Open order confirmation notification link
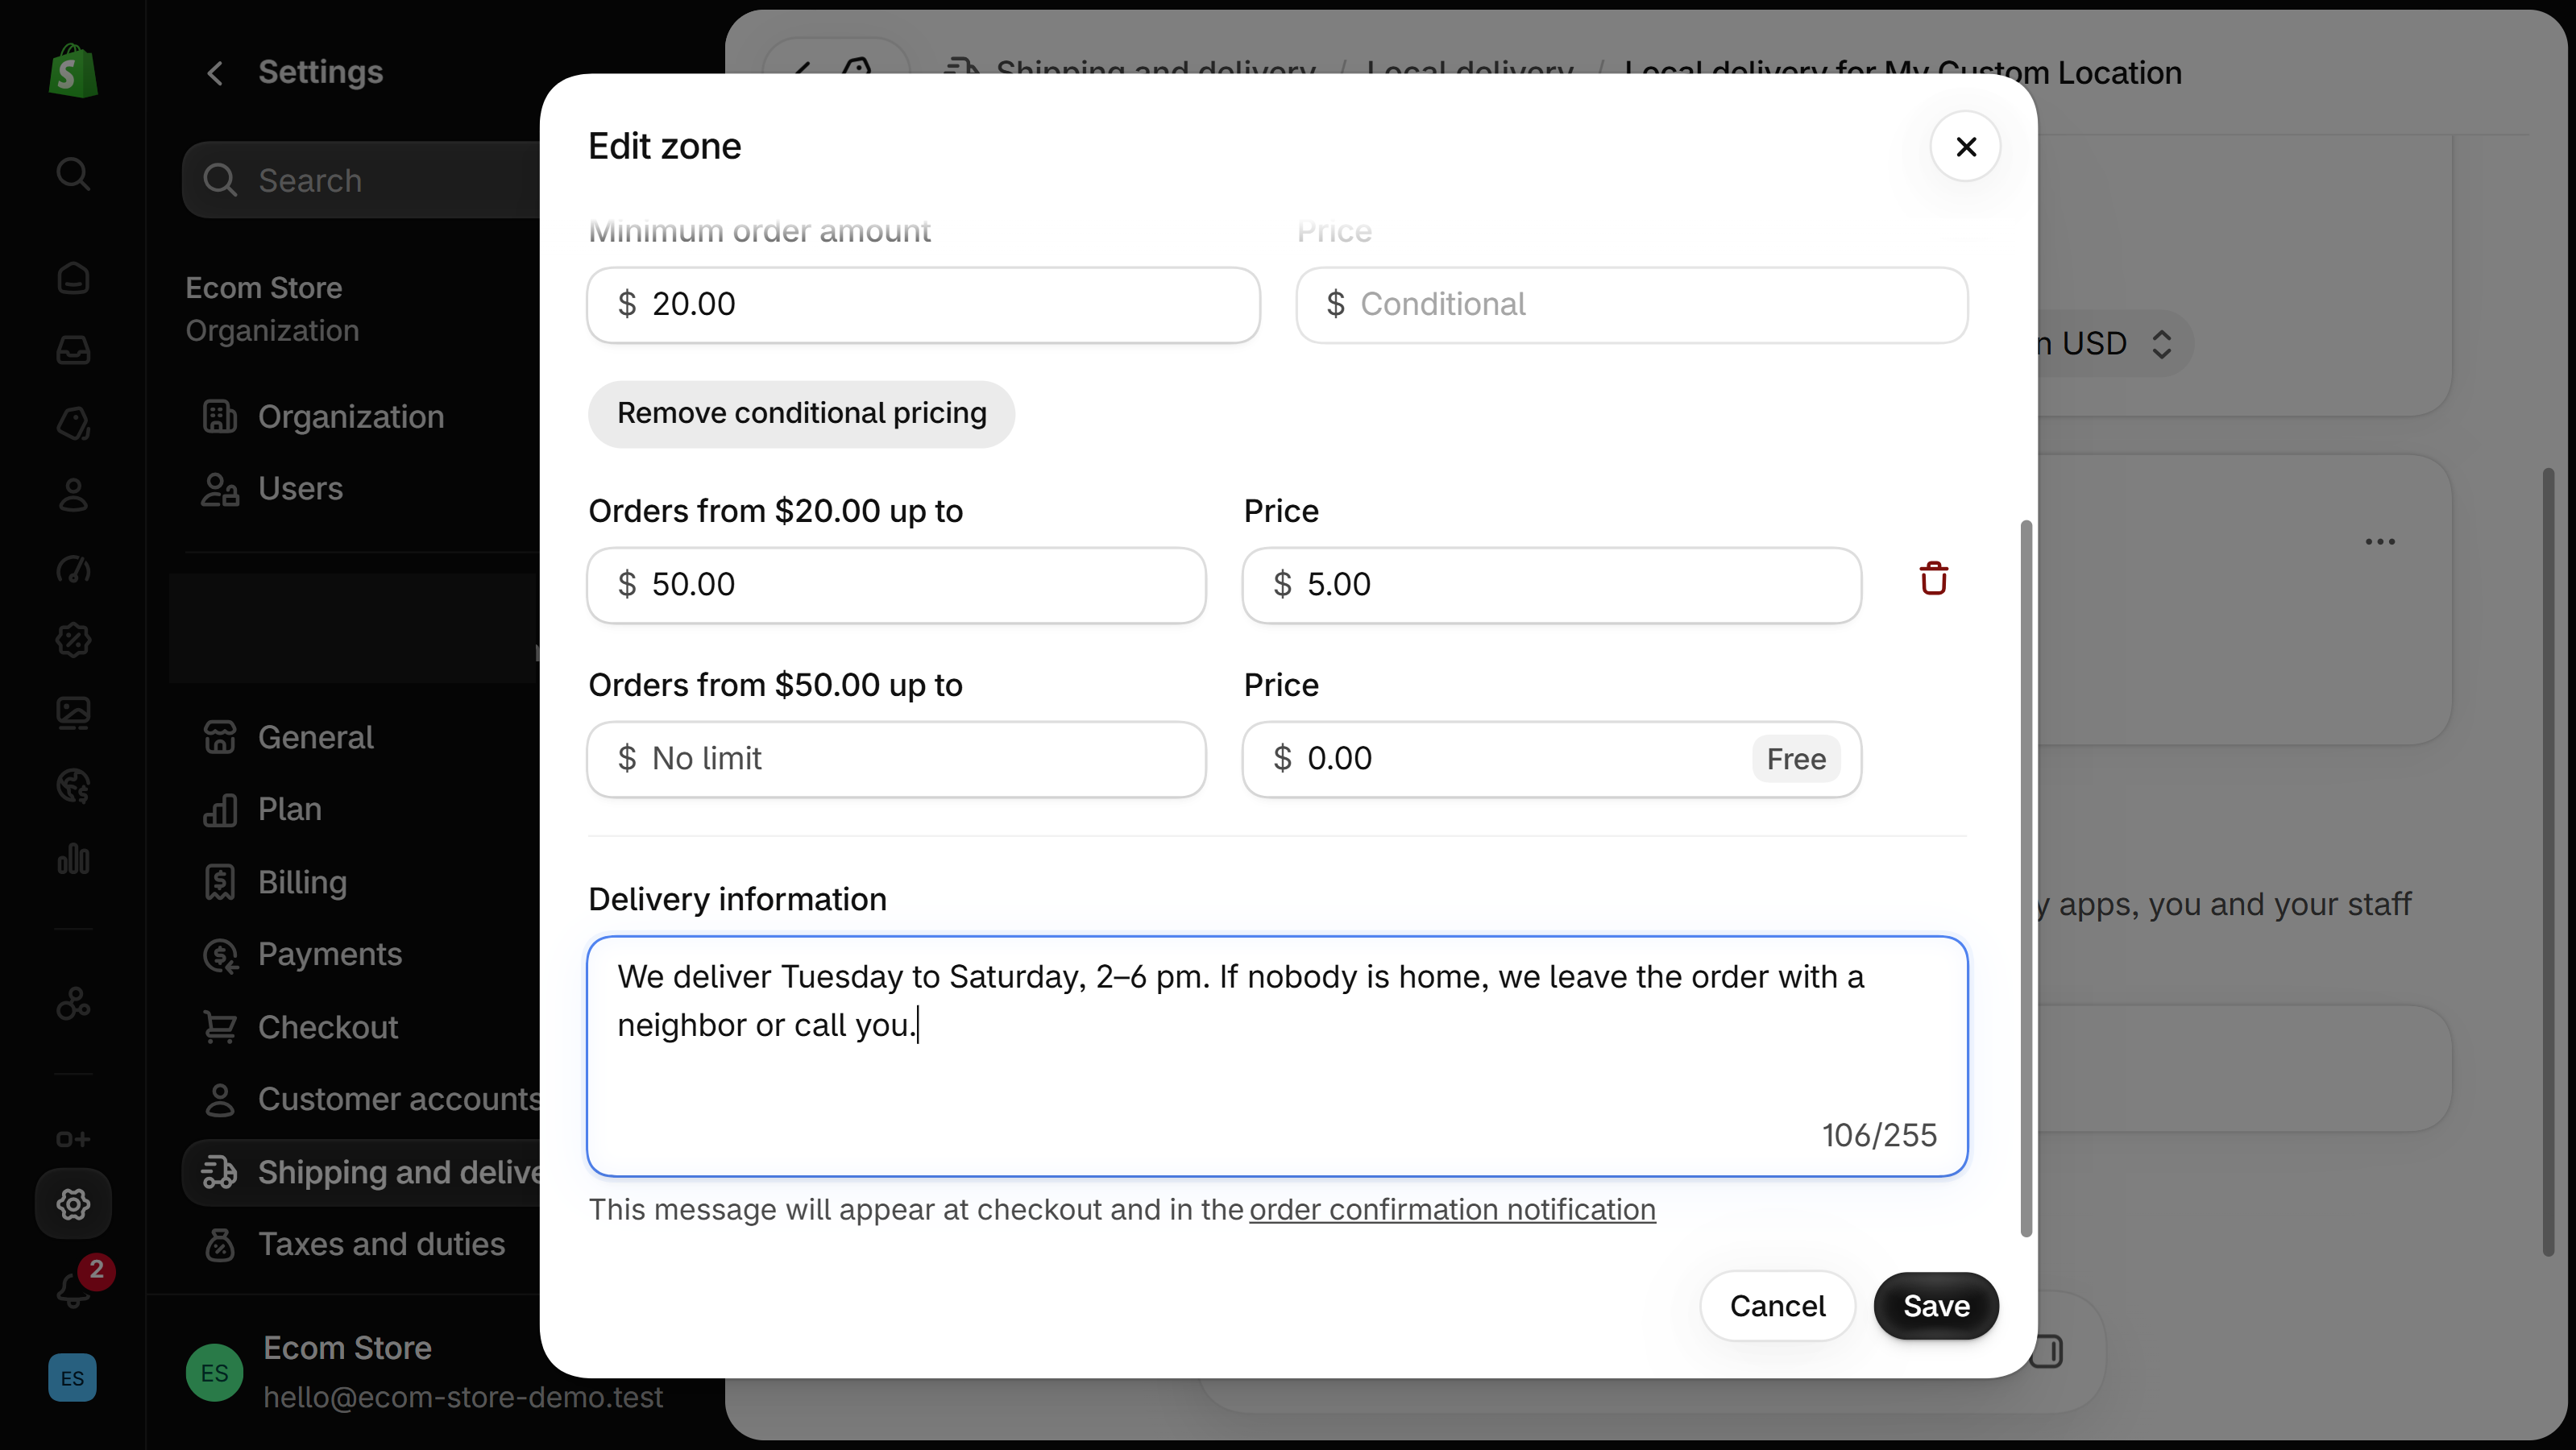The image size is (2576, 1450). [1452, 1209]
